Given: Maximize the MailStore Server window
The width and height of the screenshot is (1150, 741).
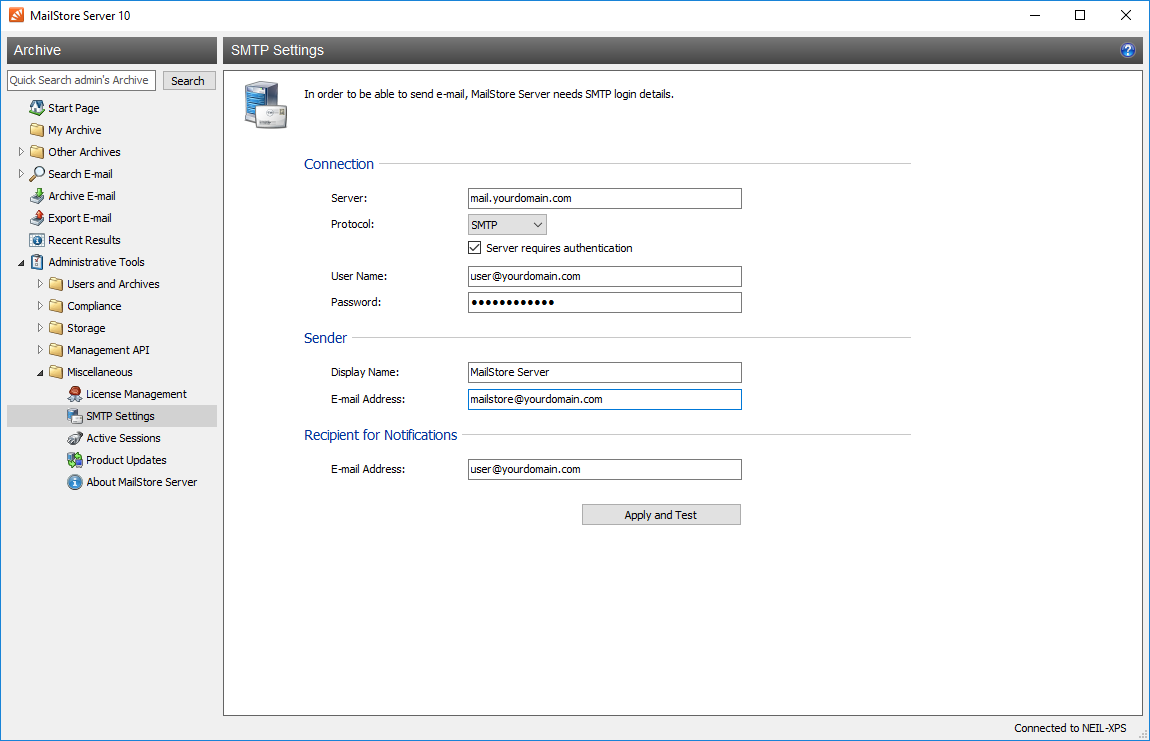Looking at the screenshot, I should [x=1080, y=15].
